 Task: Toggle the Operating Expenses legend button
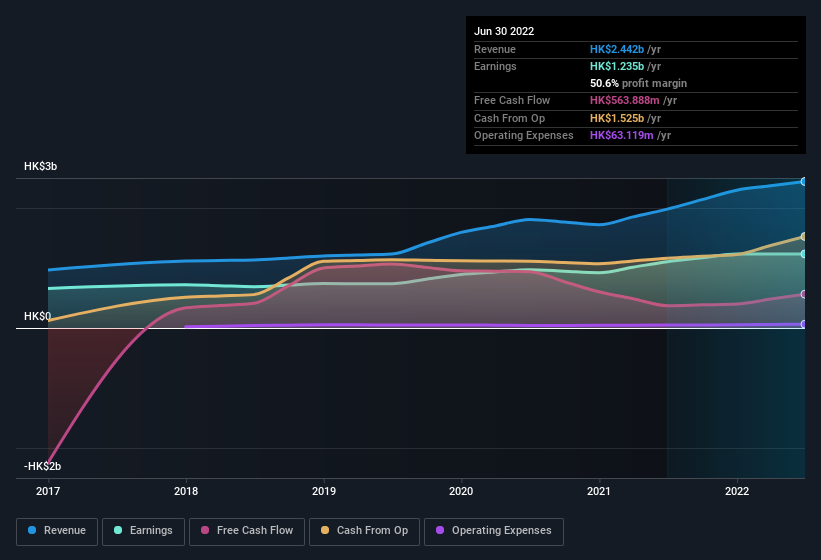494,532
